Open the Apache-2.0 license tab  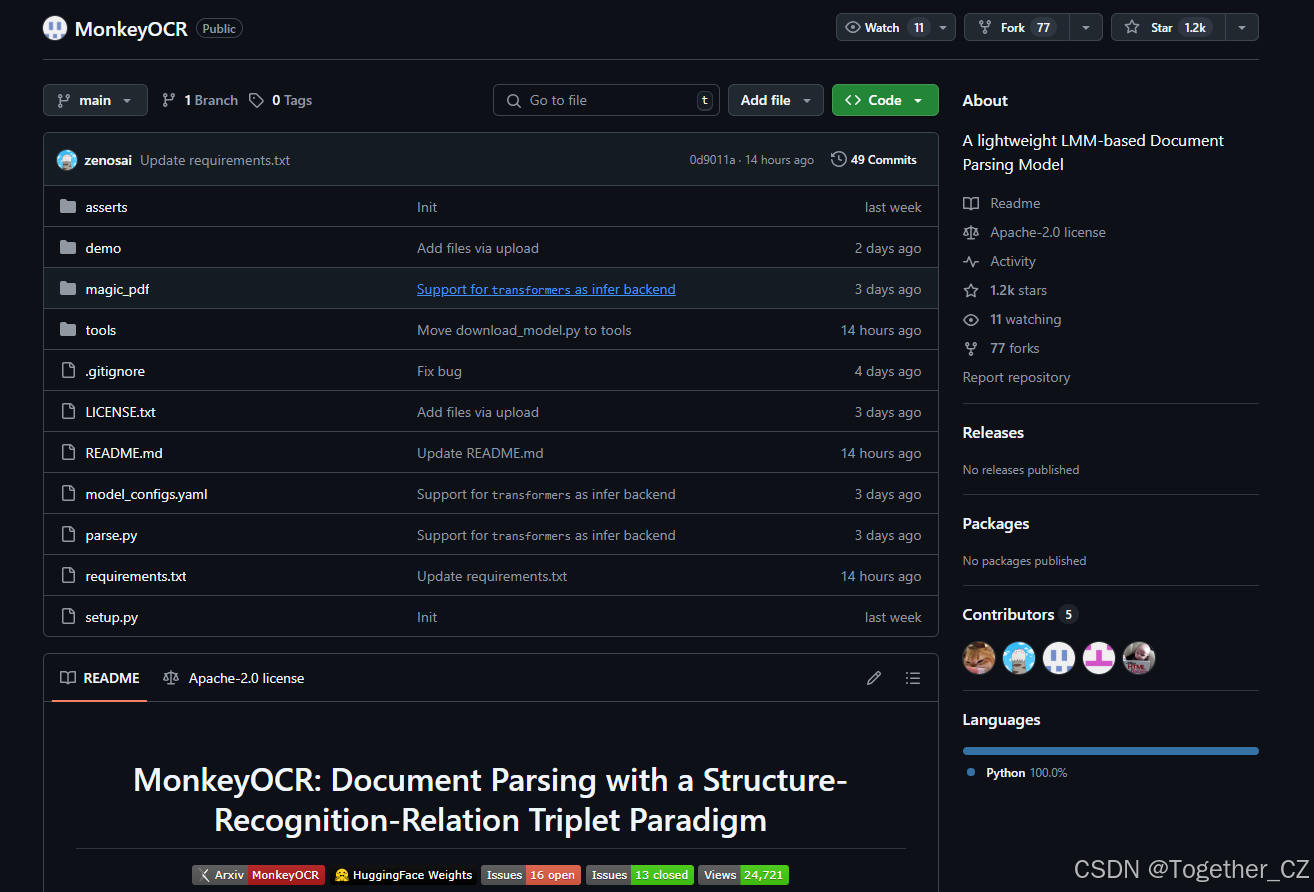click(233, 678)
